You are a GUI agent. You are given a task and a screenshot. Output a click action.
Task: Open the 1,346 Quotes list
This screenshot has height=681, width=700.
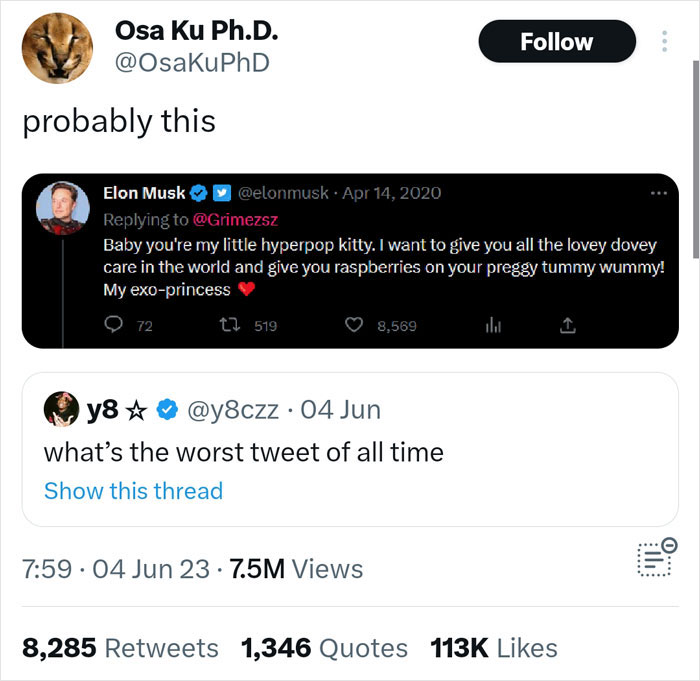(324, 648)
